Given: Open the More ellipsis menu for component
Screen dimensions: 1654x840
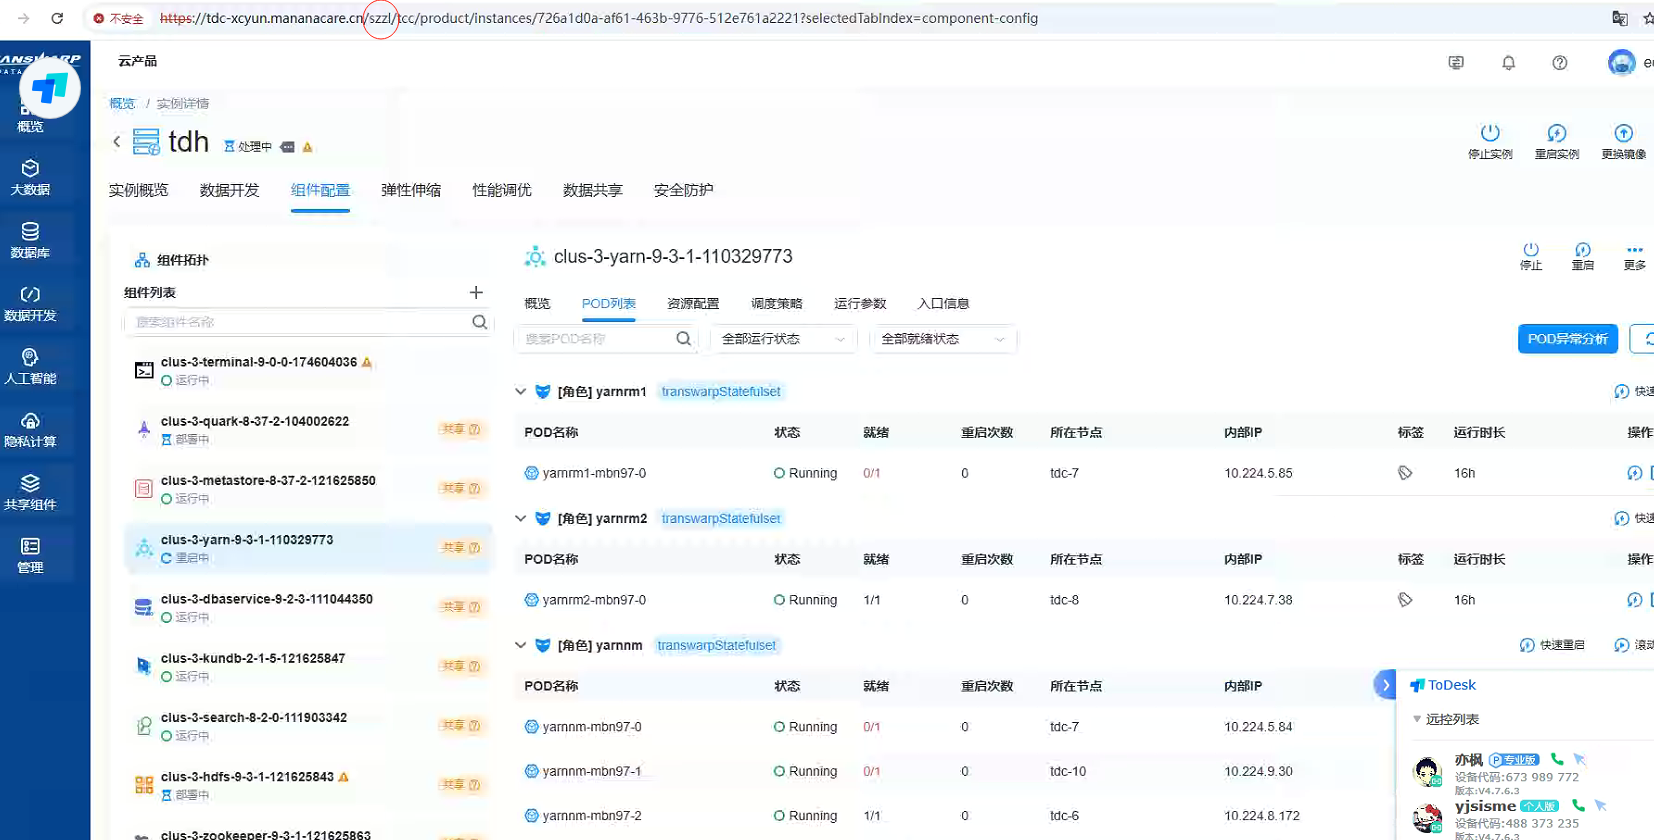Looking at the screenshot, I should (1634, 250).
